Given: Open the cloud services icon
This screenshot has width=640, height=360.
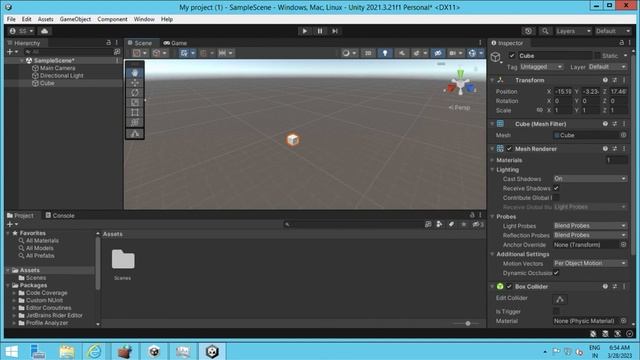Looking at the screenshot, I should pyautogui.click(x=44, y=31).
